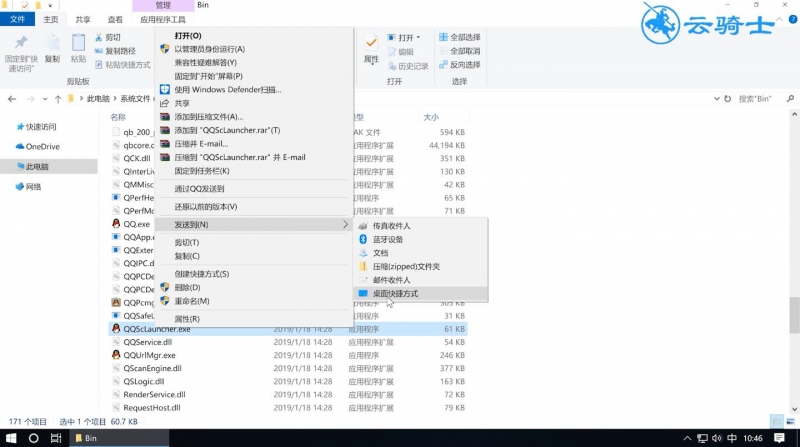The image size is (800, 447).
Task: Click the Up one level arrow
Action: click(x=58, y=98)
